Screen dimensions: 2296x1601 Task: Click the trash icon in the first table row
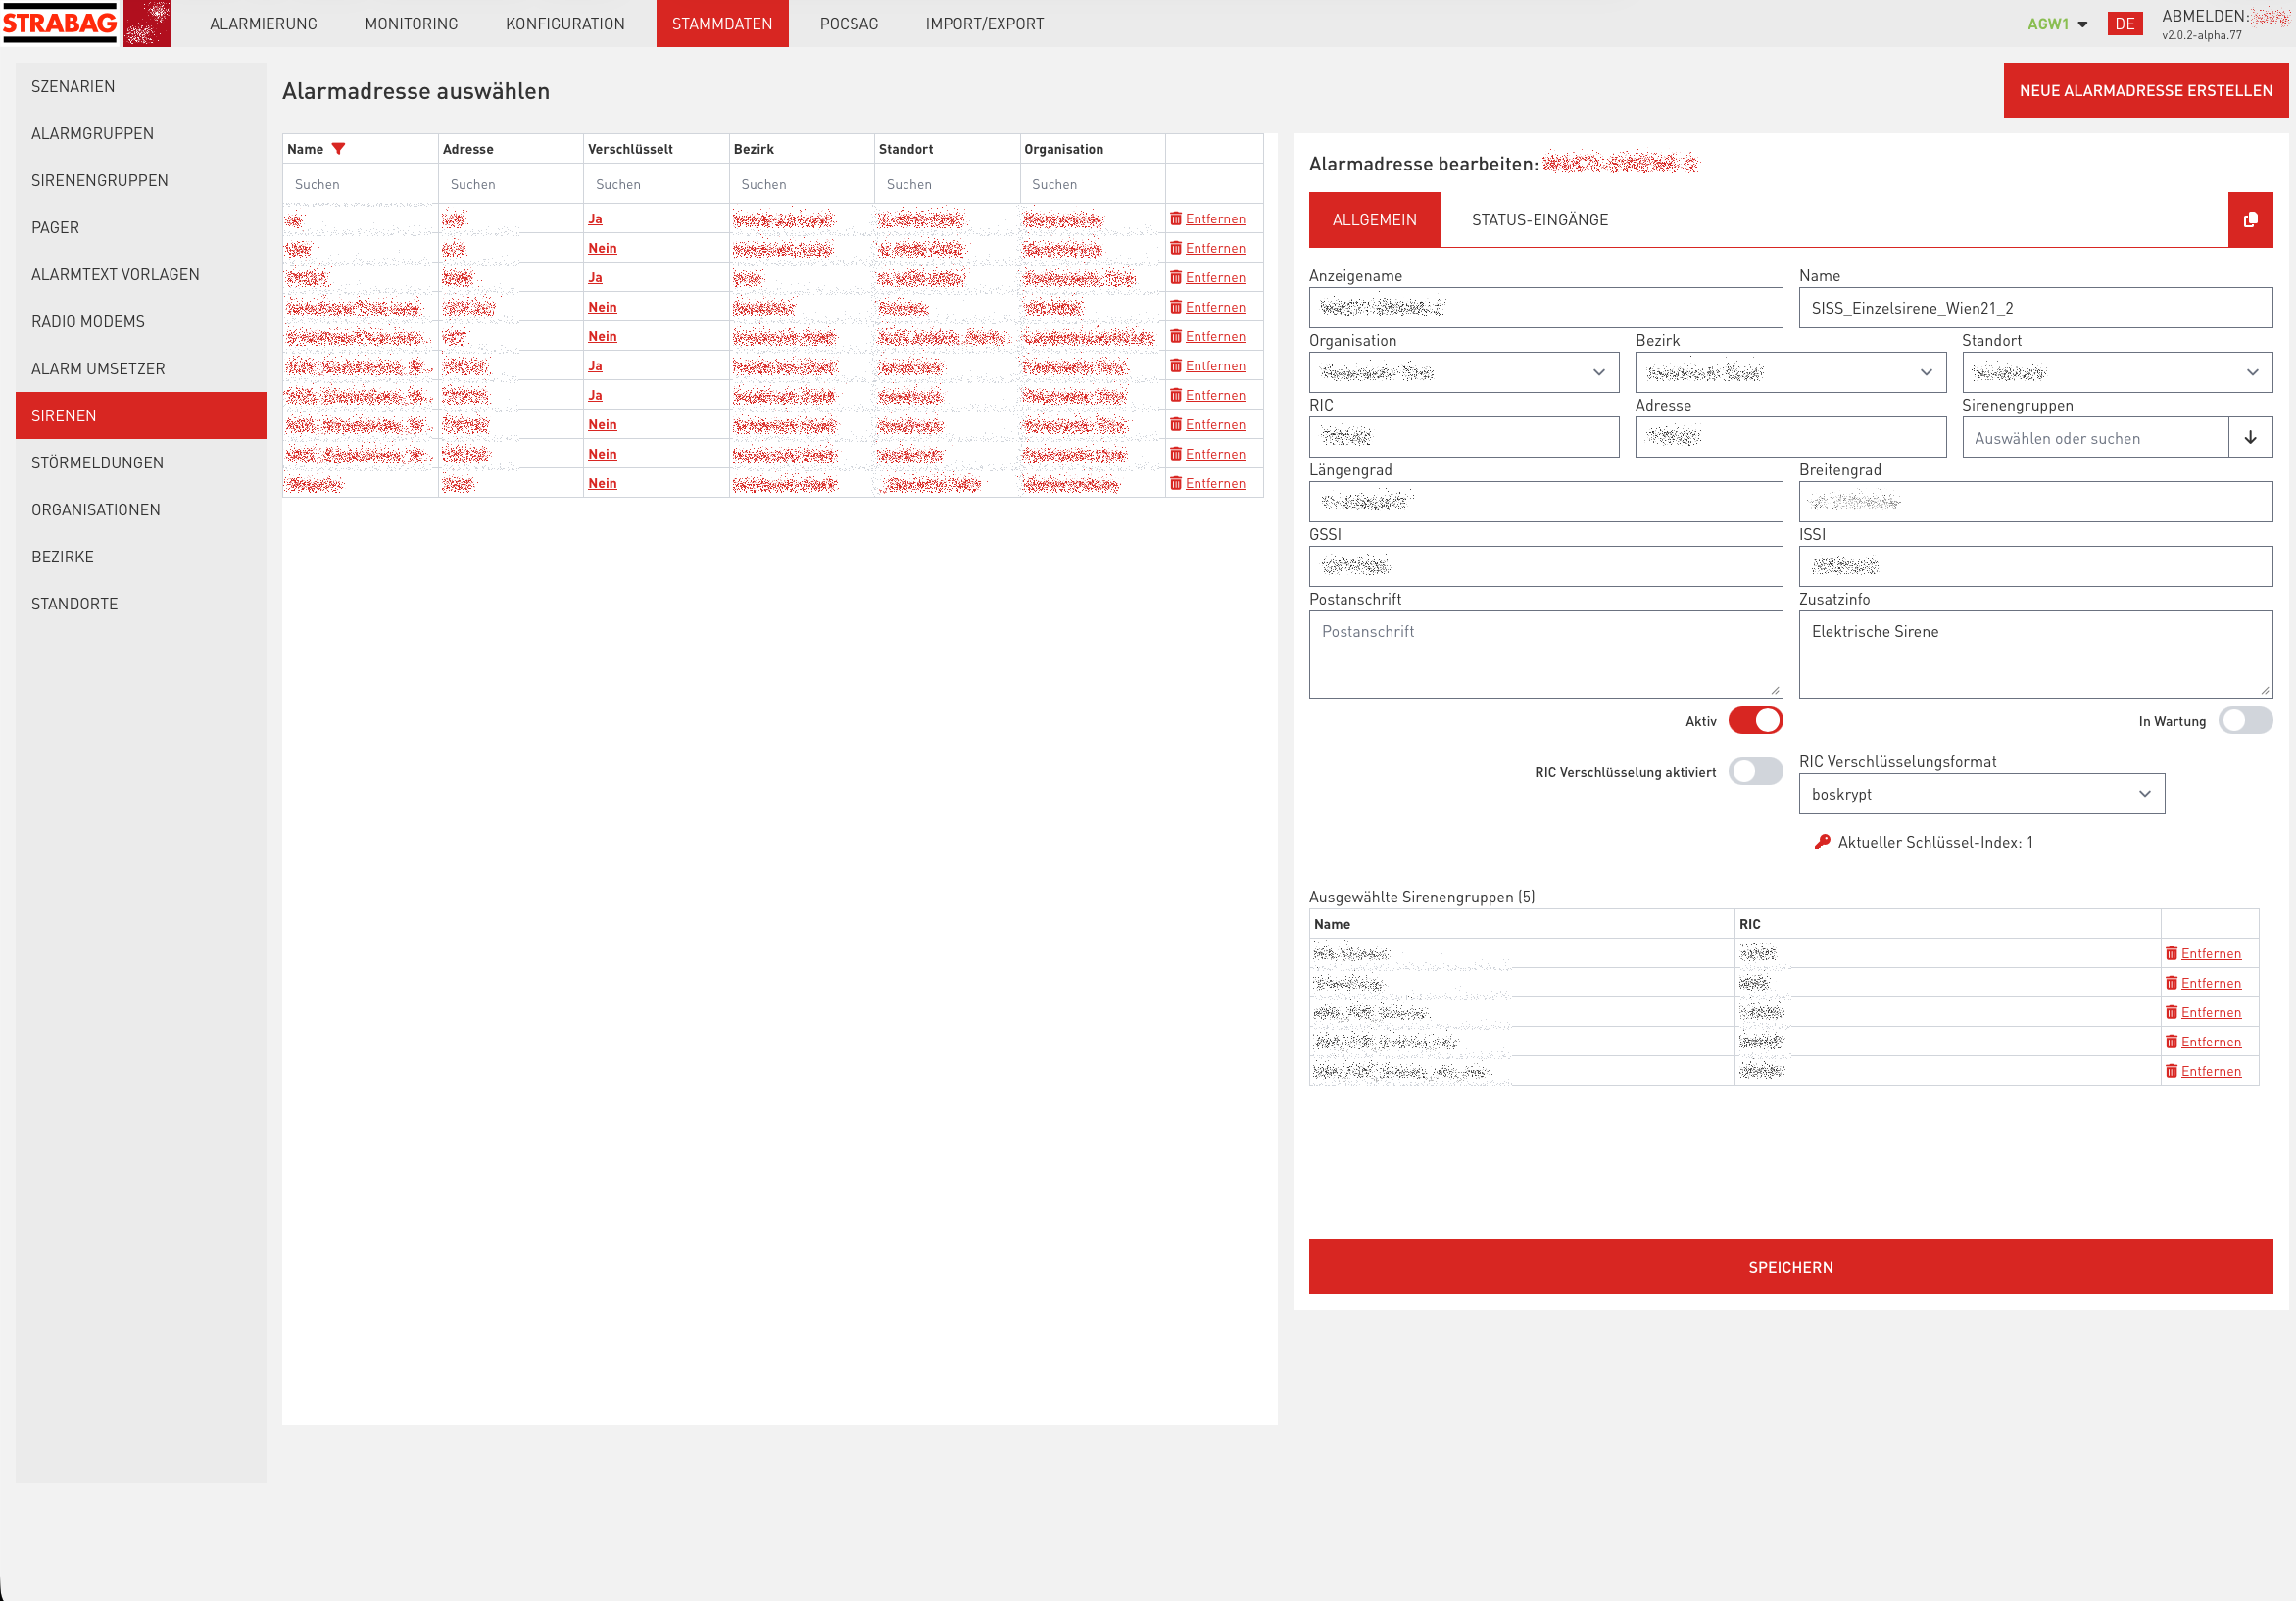pyautogui.click(x=1176, y=218)
